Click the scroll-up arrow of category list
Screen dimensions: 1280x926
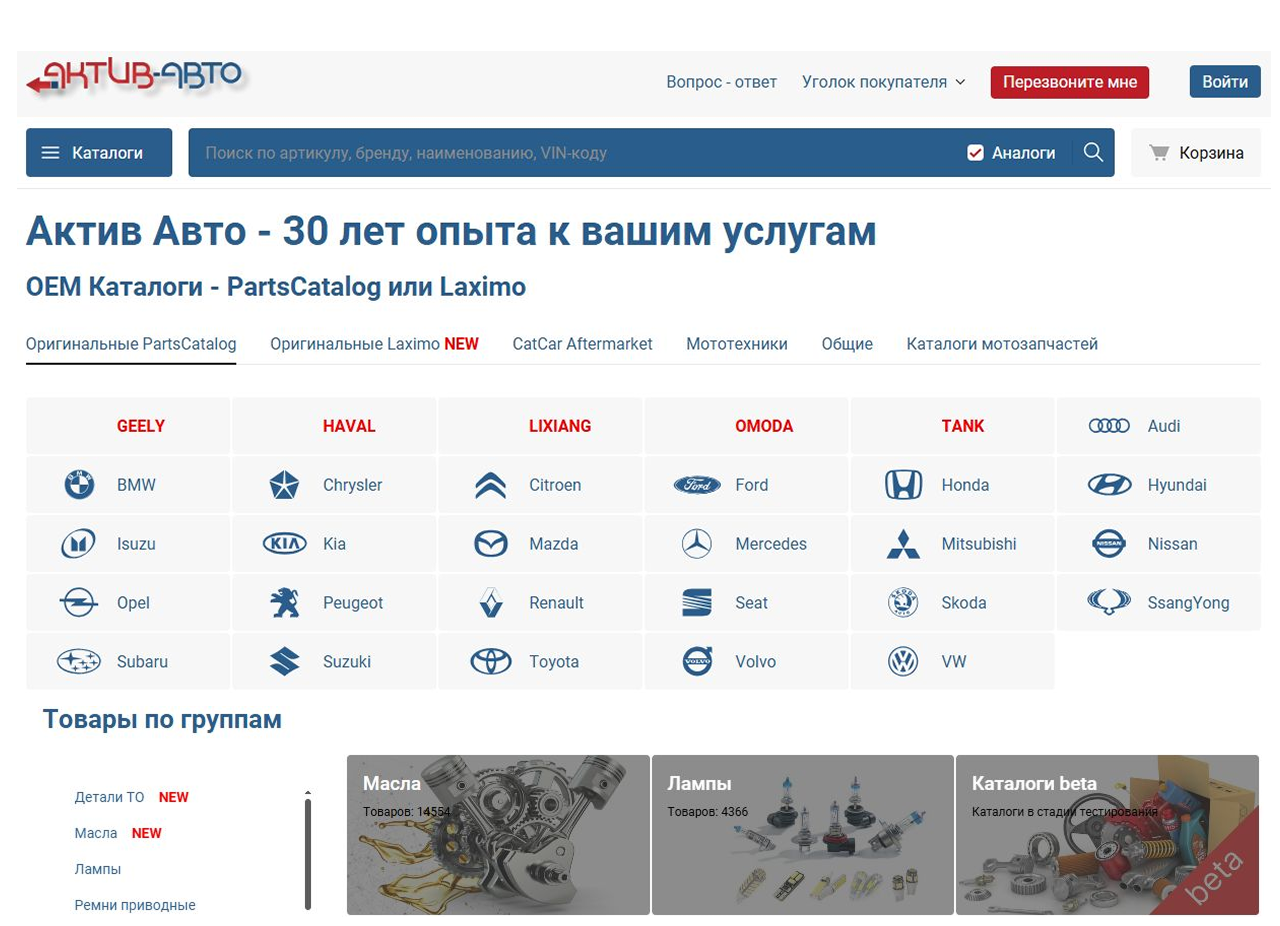[308, 792]
